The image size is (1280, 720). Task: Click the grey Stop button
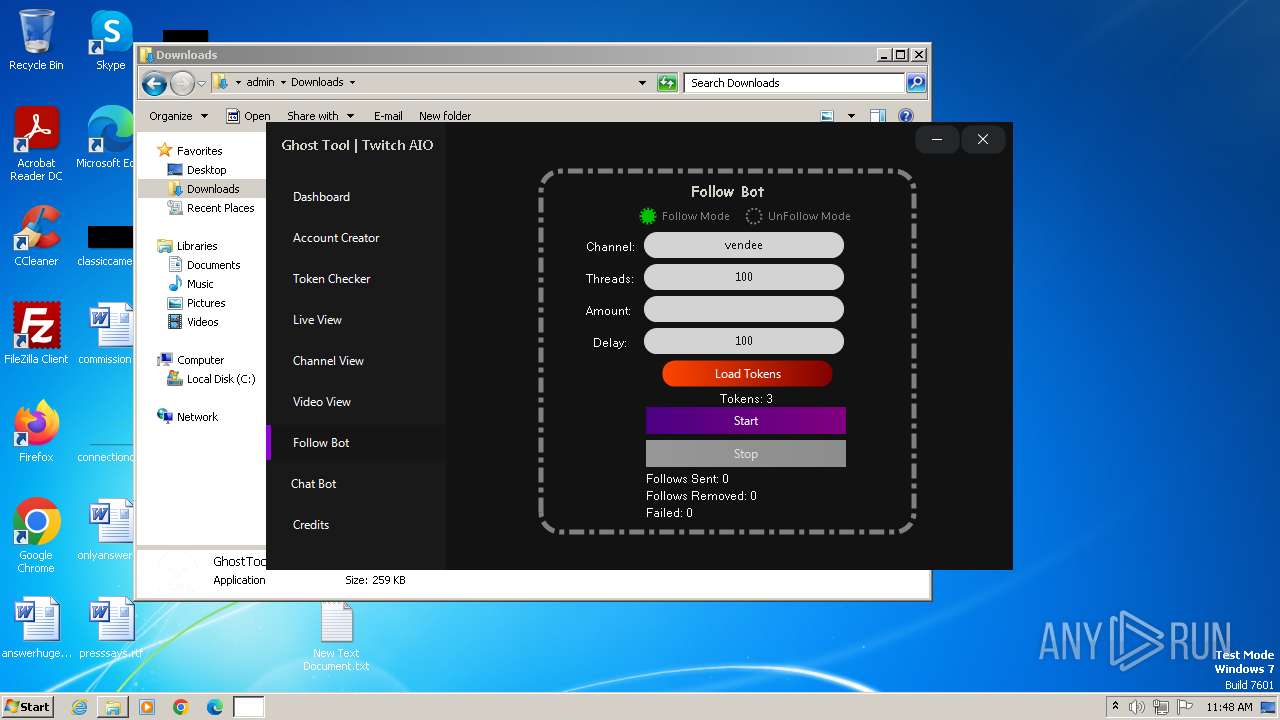(x=746, y=454)
